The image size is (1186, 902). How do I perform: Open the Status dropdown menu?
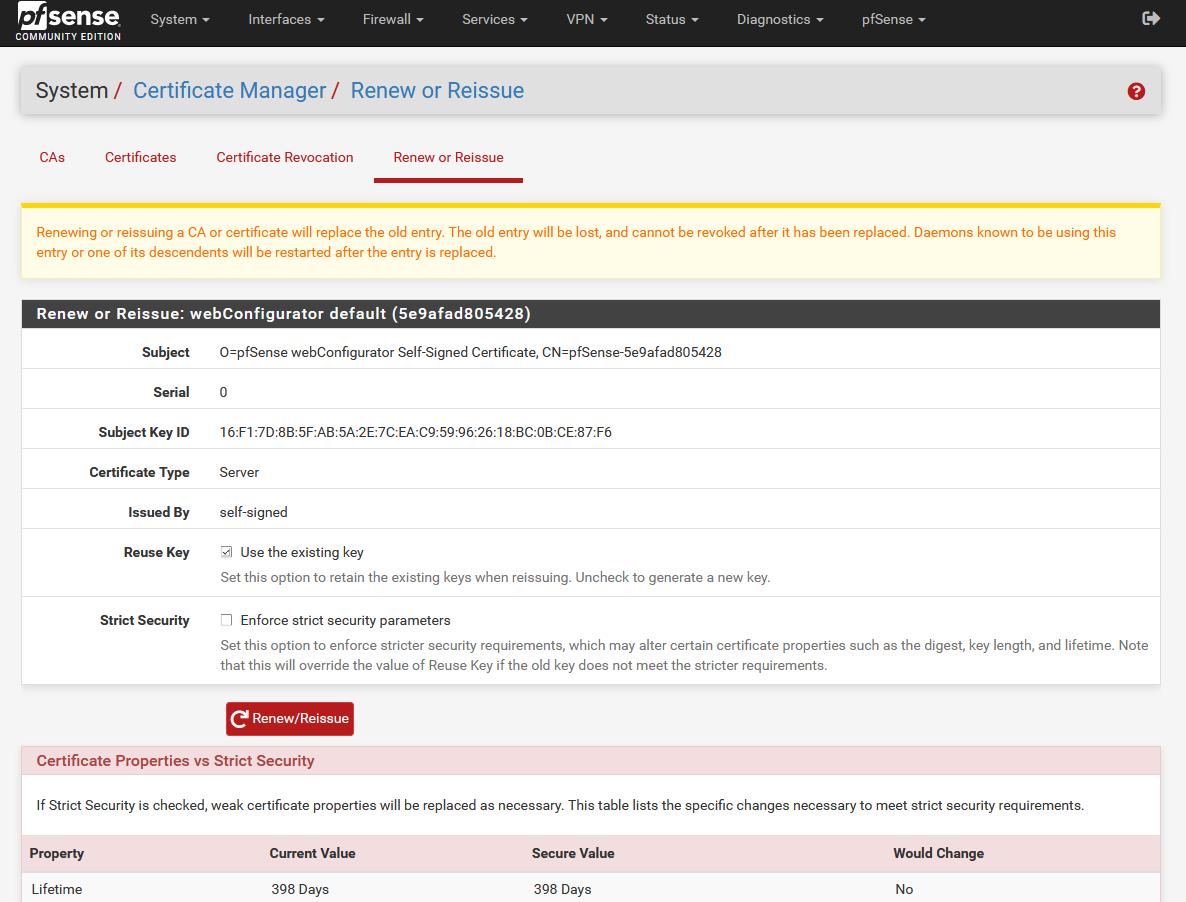pos(672,20)
